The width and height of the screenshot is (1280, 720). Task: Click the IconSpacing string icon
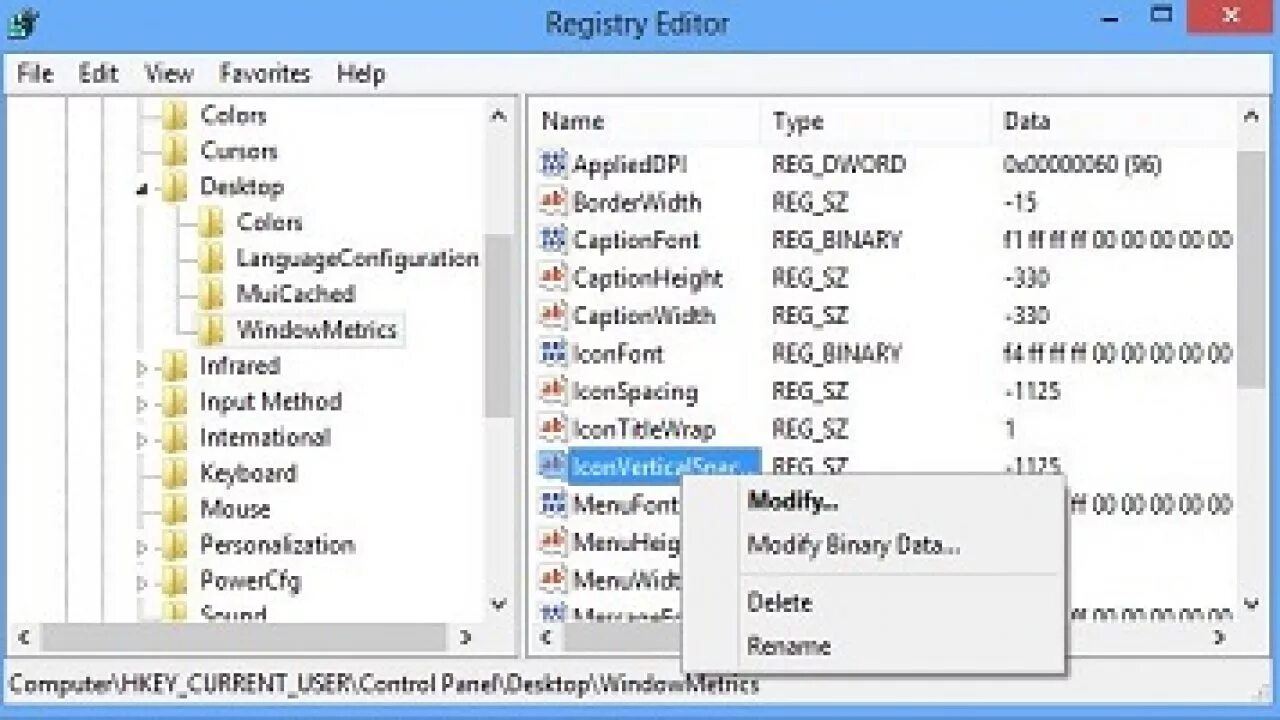click(553, 391)
